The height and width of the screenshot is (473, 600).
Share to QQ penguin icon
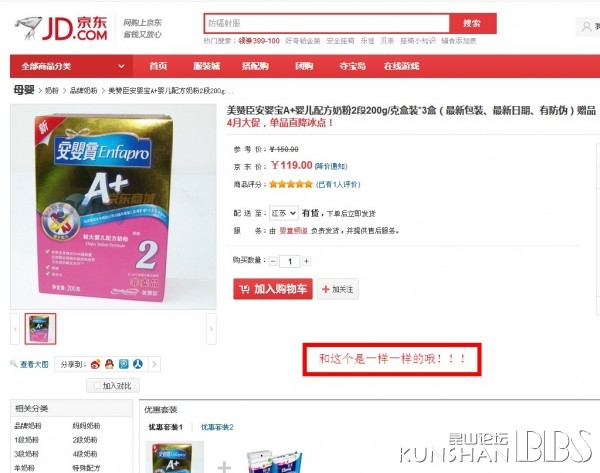point(109,364)
